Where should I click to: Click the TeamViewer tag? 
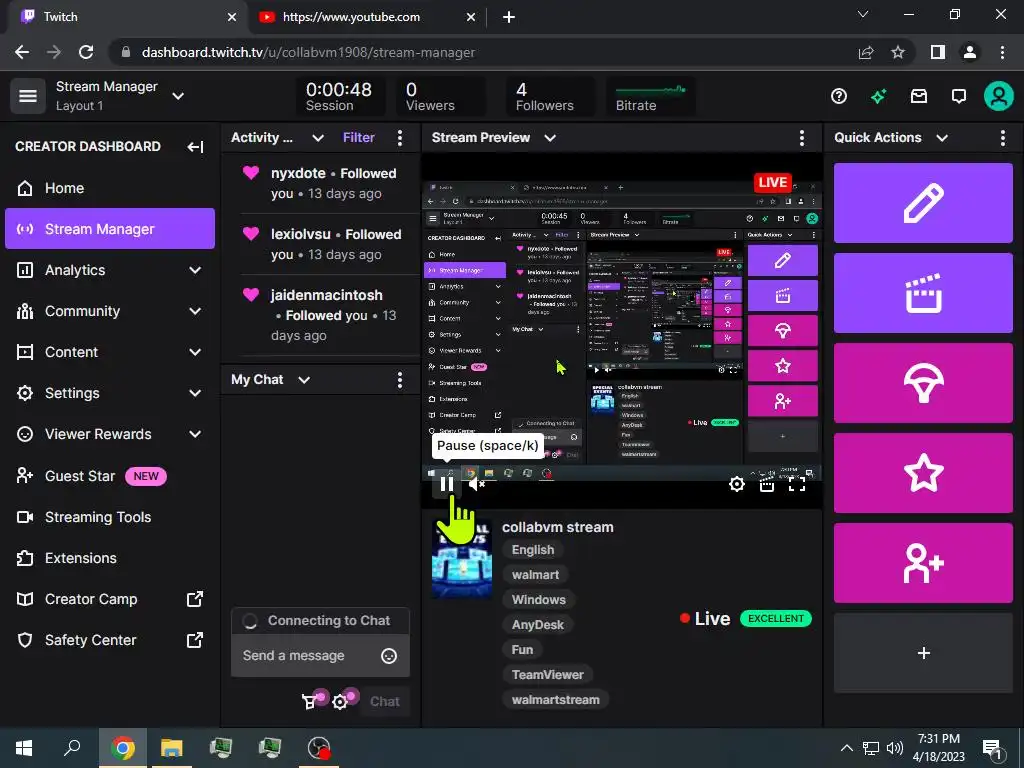coord(547,675)
